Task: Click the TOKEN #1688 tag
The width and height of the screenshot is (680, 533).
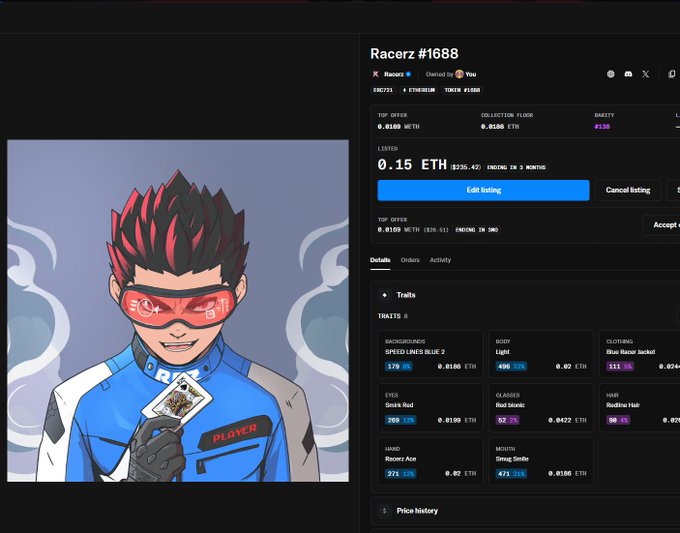Action: 462,90
